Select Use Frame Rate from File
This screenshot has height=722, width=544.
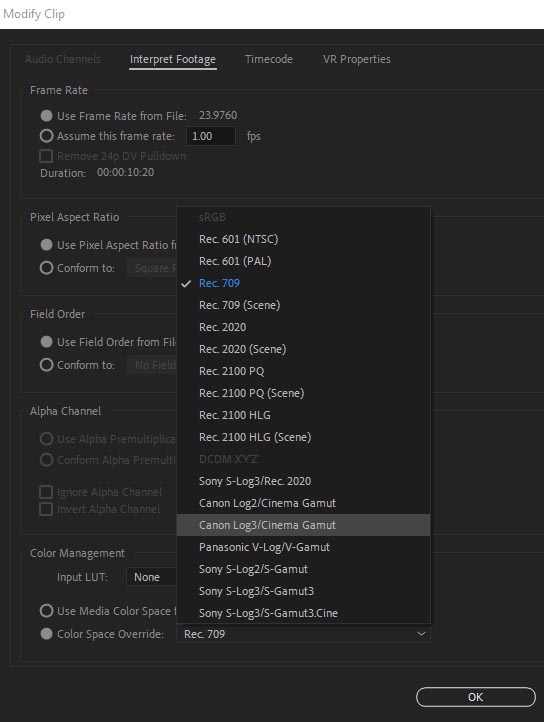pyautogui.click(x=47, y=116)
